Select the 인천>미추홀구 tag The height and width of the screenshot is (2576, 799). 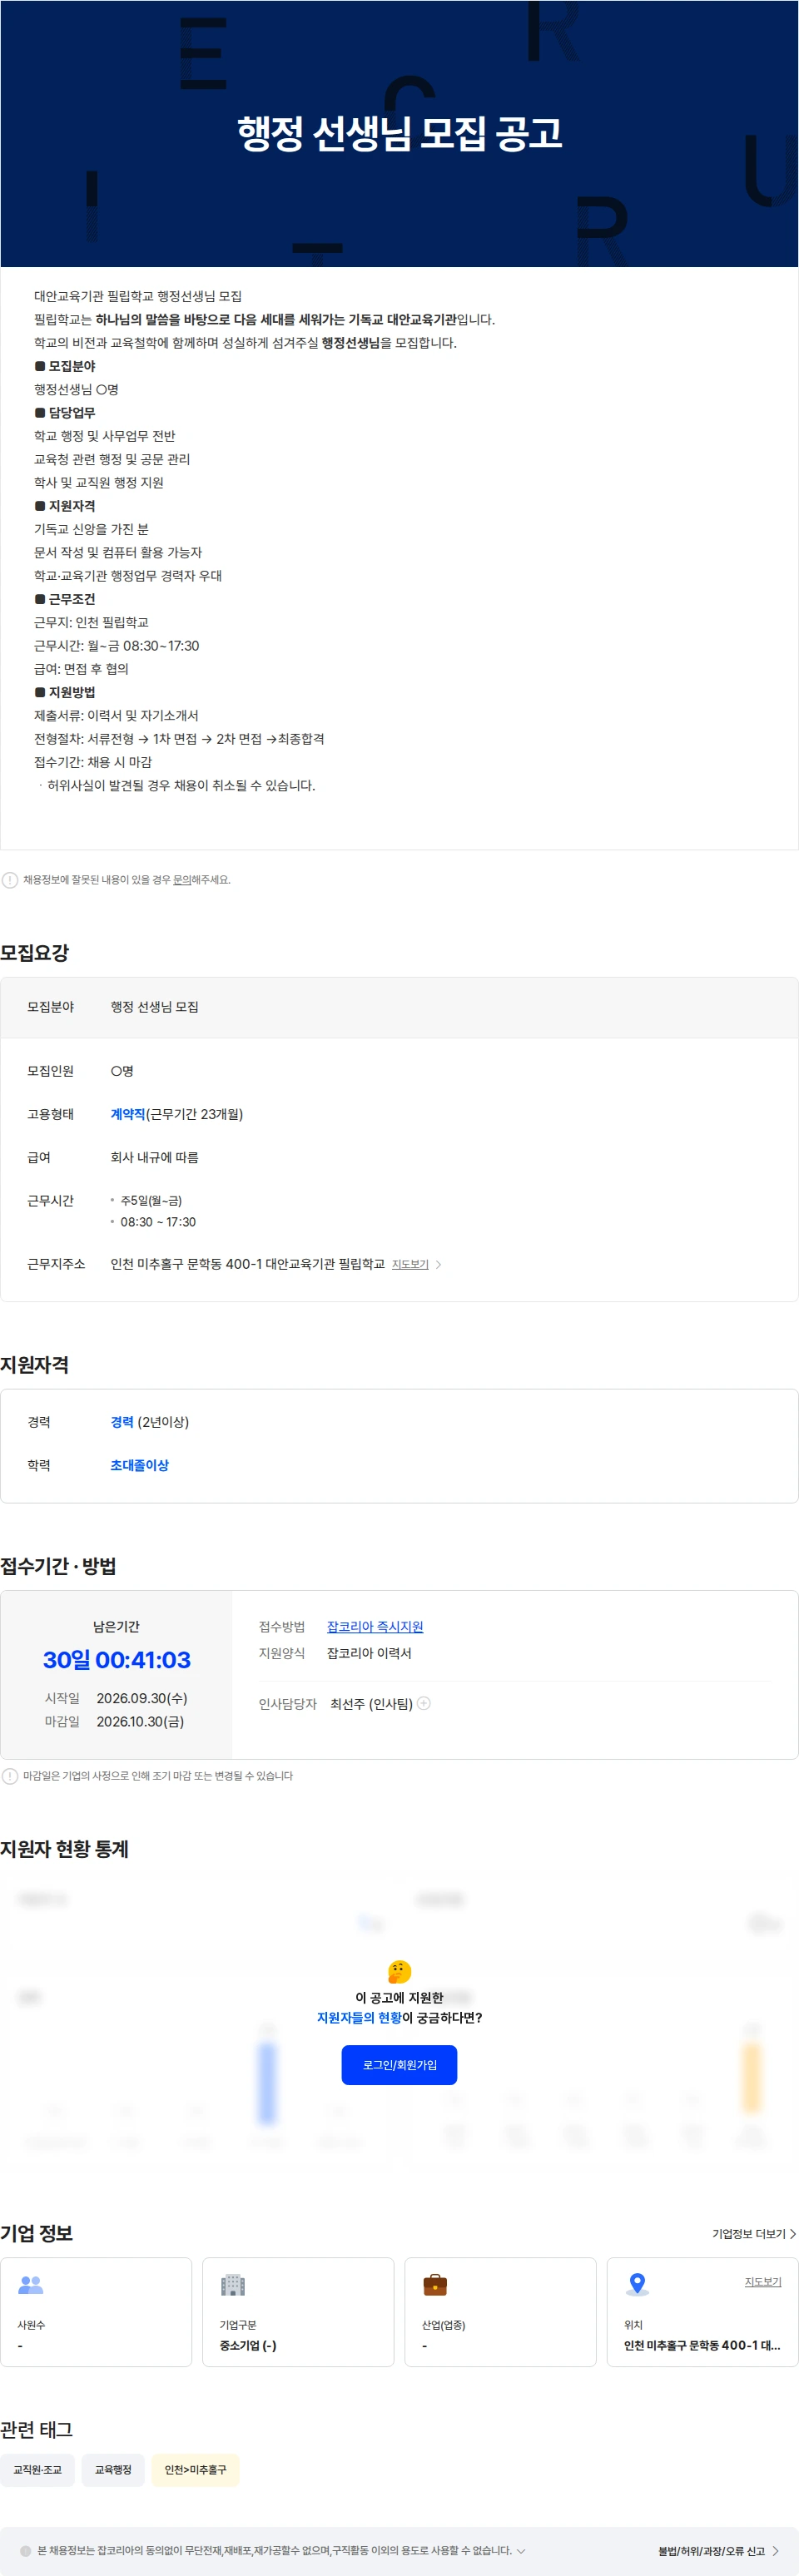coord(196,2470)
